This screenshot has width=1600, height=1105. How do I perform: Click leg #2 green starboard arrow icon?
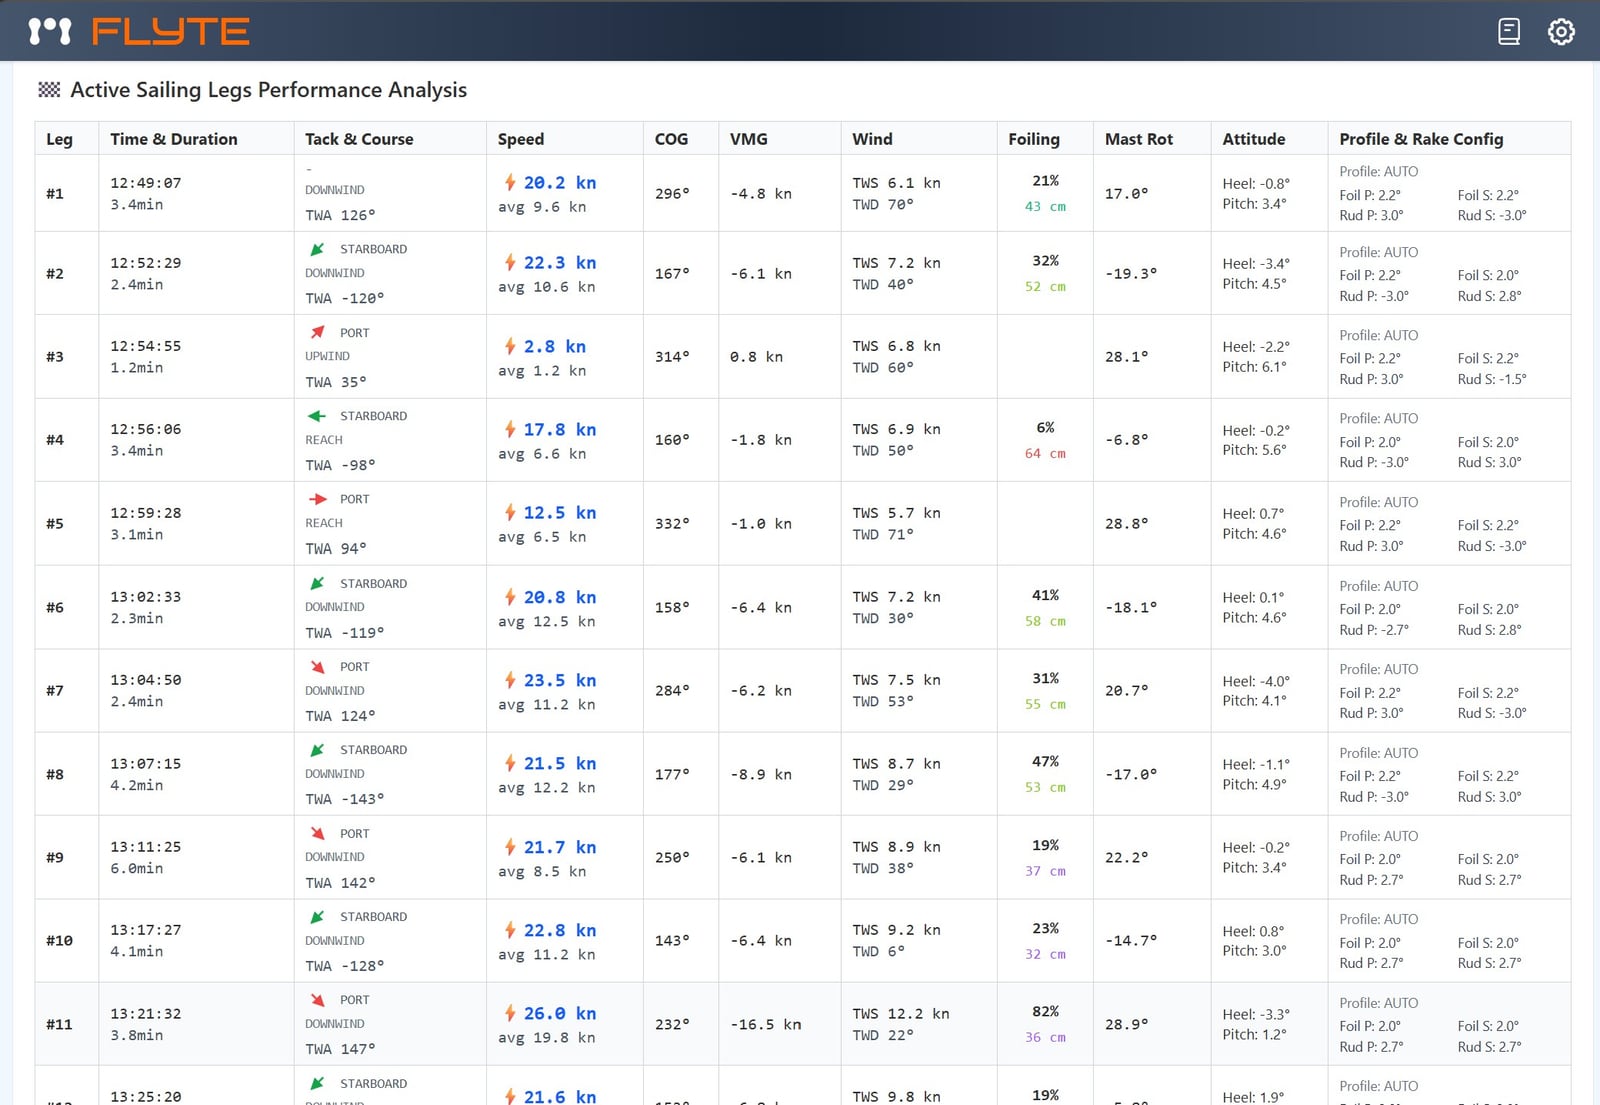(317, 249)
